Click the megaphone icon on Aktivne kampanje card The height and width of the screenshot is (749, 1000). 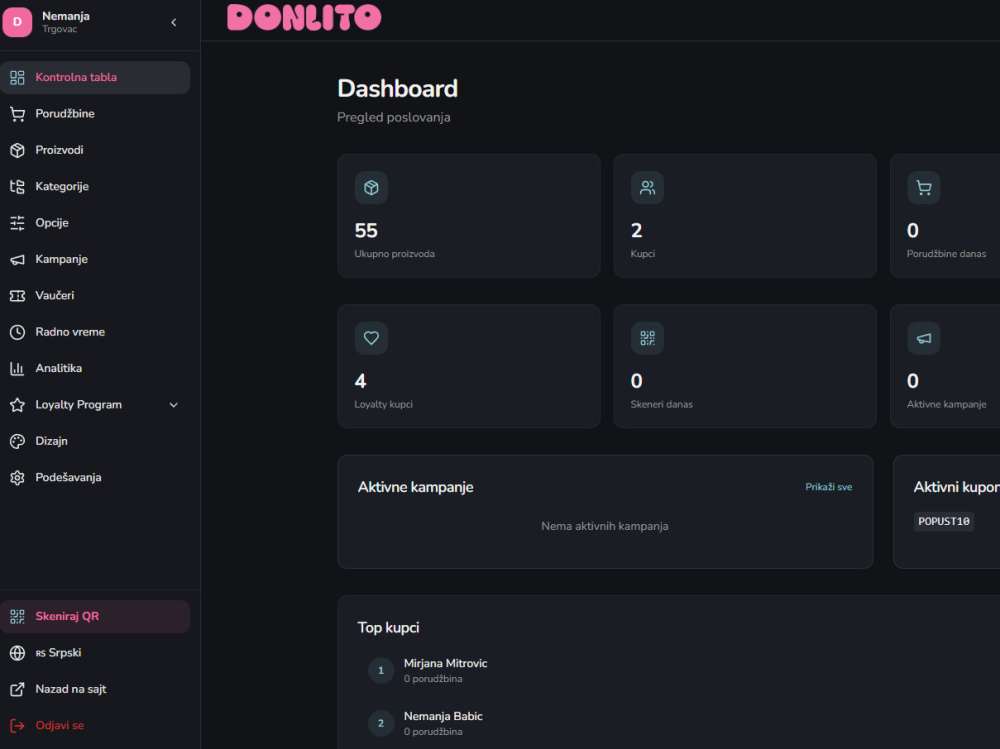pos(923,338)
